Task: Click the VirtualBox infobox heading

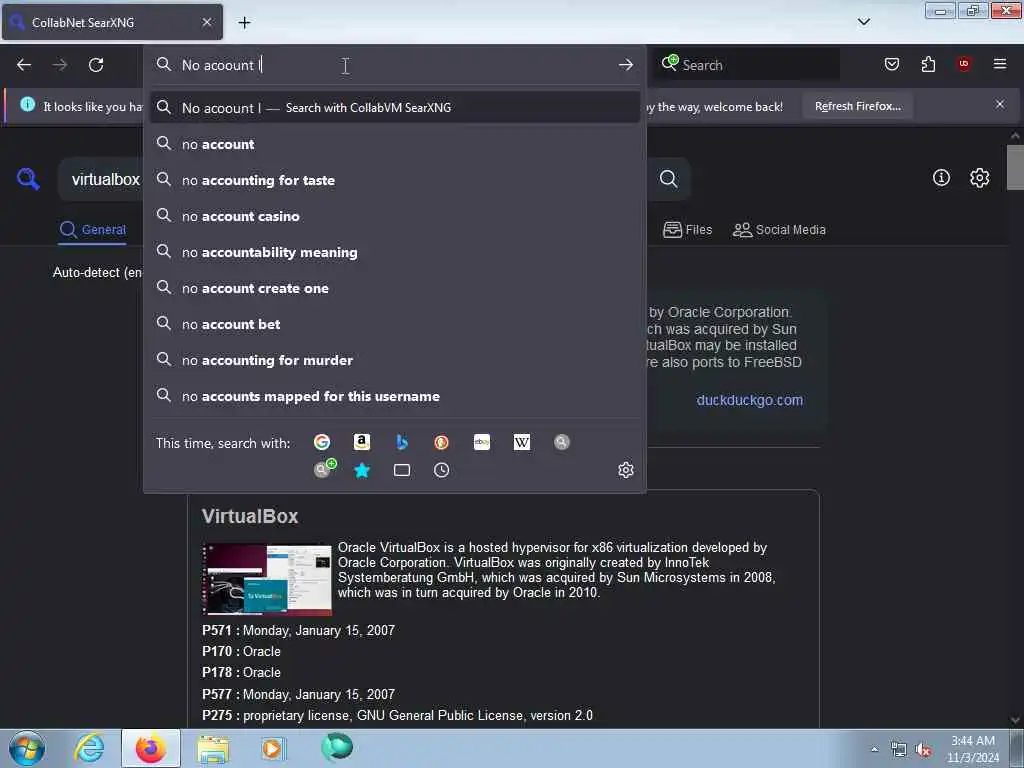Action: click(249, 517)
